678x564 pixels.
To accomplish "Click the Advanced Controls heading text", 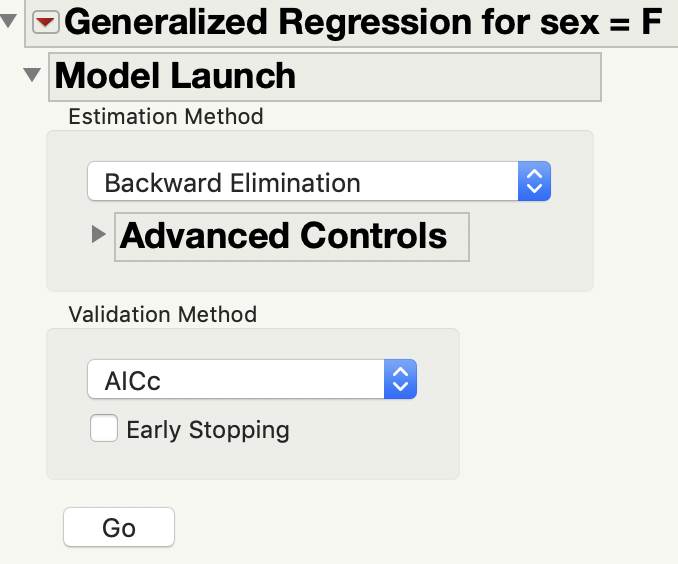I will [x=284, y=236].
